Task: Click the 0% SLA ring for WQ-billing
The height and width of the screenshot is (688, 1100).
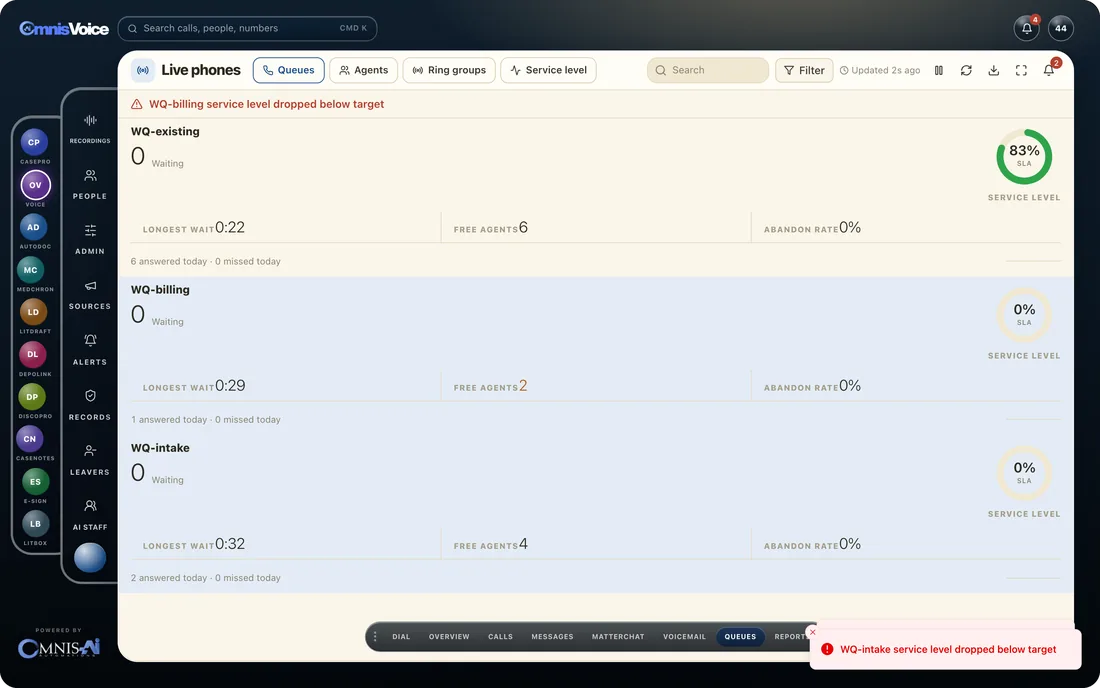Action: pos(1024,315)
